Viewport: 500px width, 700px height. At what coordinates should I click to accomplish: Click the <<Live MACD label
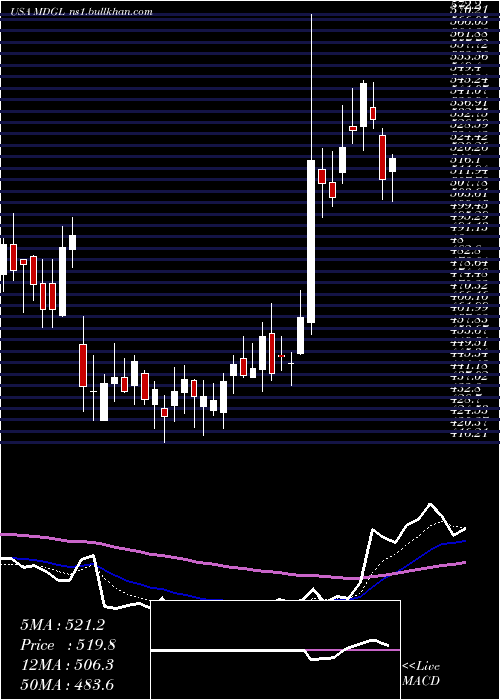(421, 673)
